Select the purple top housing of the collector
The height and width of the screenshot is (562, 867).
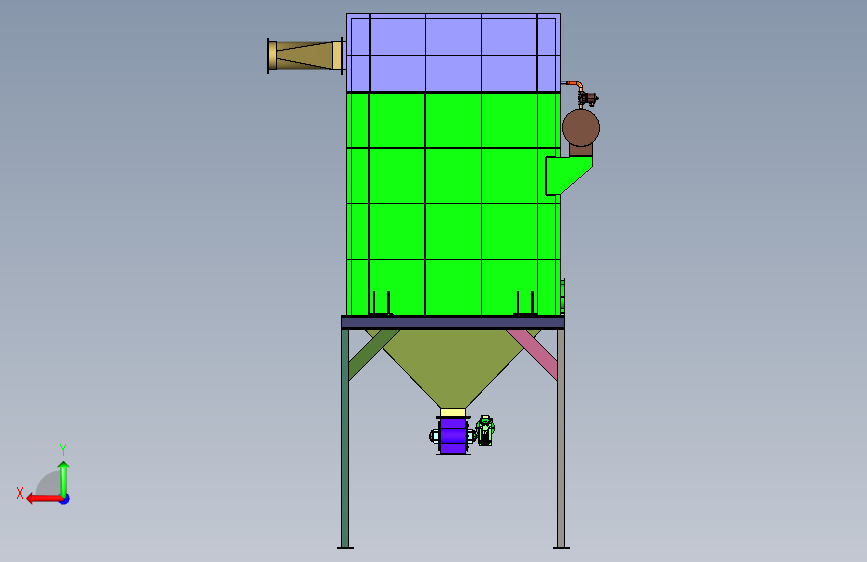pos(453,53)
